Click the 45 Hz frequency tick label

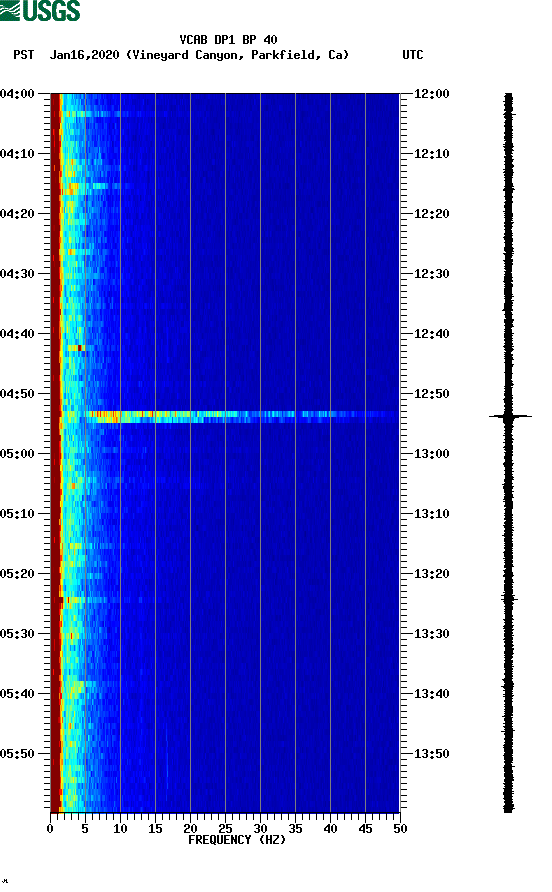365,829
